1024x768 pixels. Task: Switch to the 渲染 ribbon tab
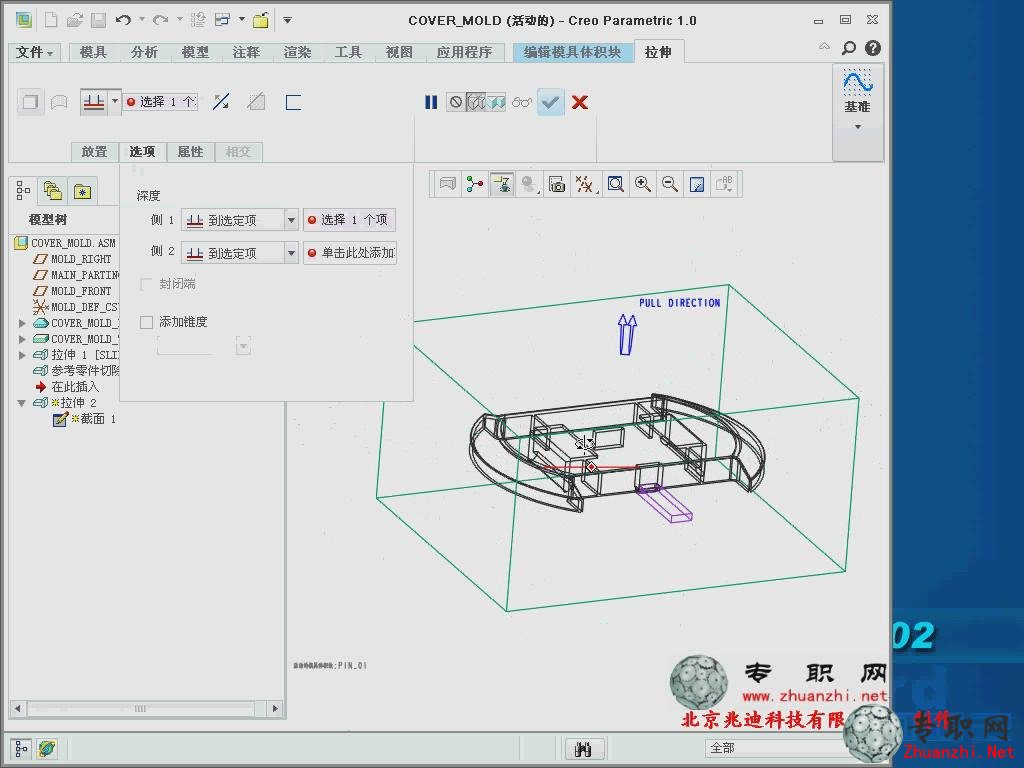tap(297, 52)
